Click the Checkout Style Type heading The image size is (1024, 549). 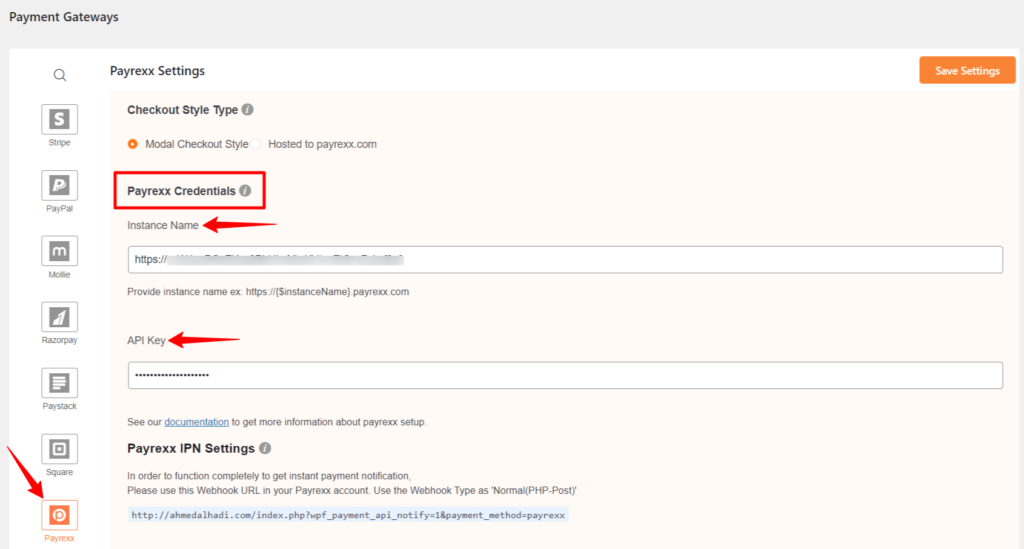[x=182, y=110]
